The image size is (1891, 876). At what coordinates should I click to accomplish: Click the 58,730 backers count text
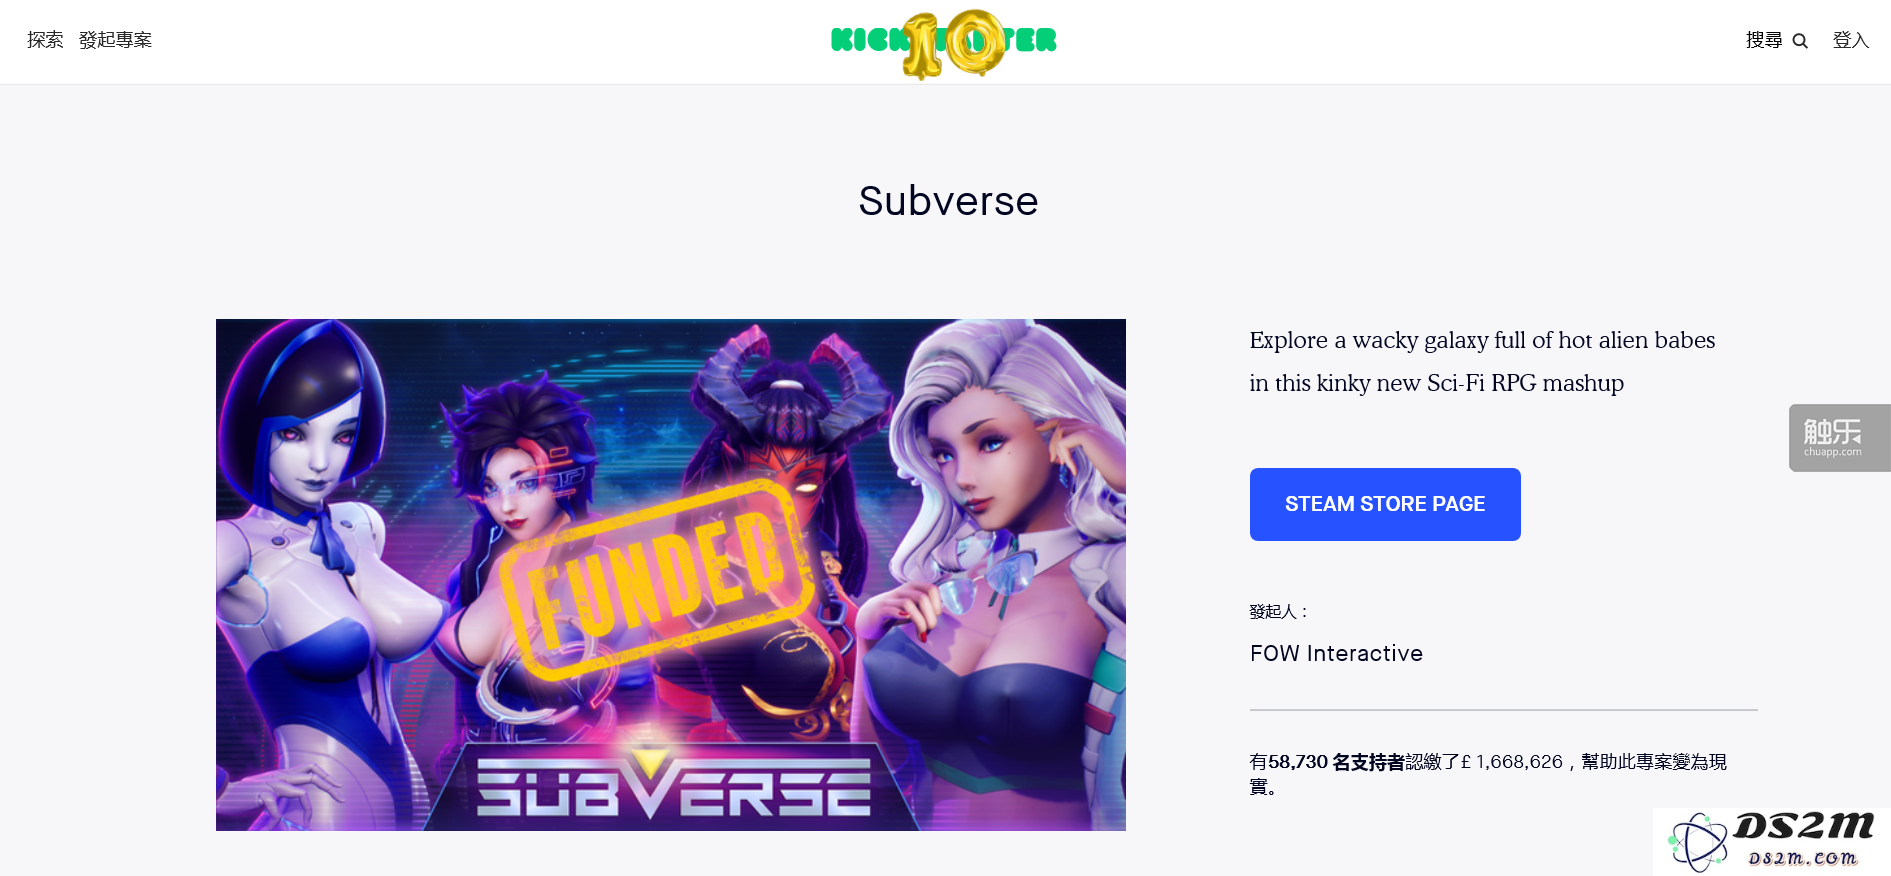click(x=1336, y=762)
